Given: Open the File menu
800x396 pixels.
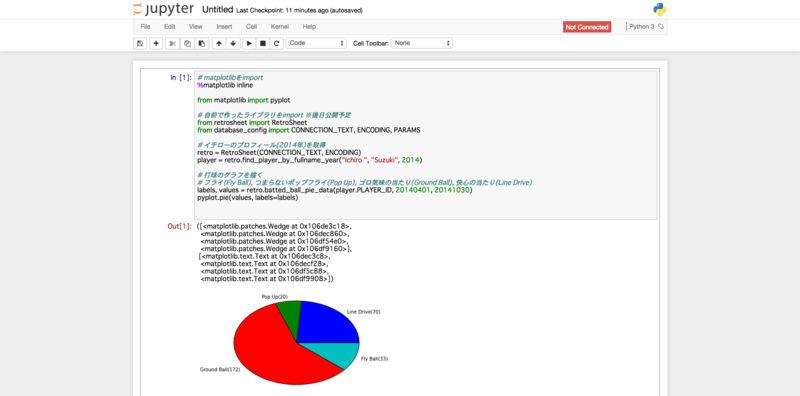Looking at the screenshot, I should pos(145,27).
